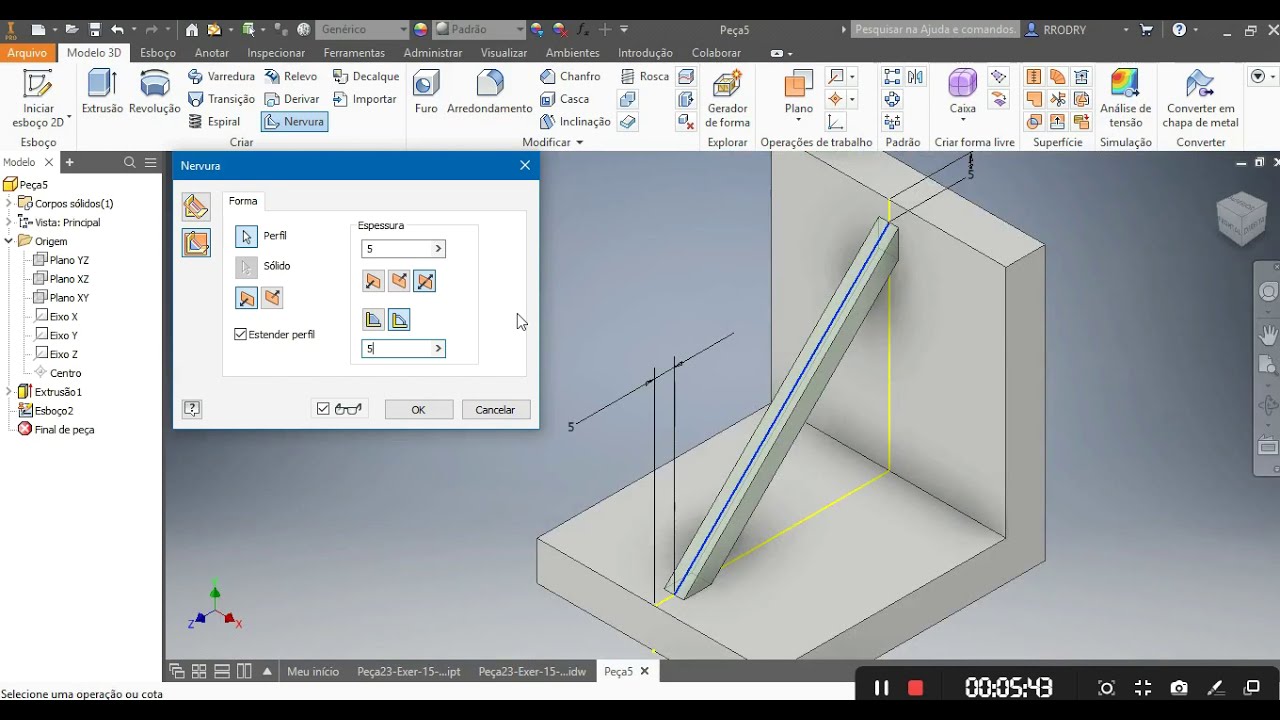The height and width of the screenshot is (720, 1280).
Task: Open the Esboço ribbon tab
Action: tap(158, 53)
